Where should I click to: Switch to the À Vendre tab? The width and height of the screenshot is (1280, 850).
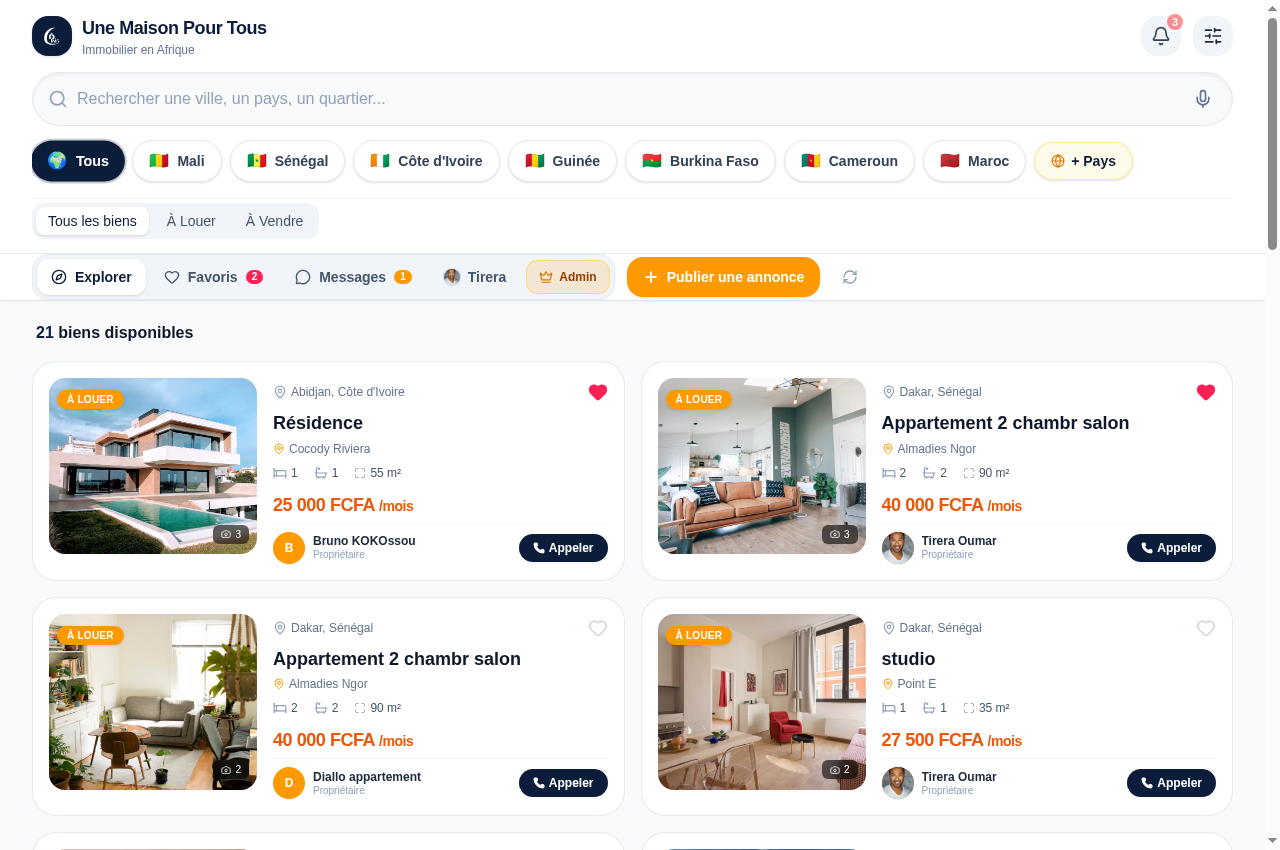pyautogui.click(x=274, y=221)
